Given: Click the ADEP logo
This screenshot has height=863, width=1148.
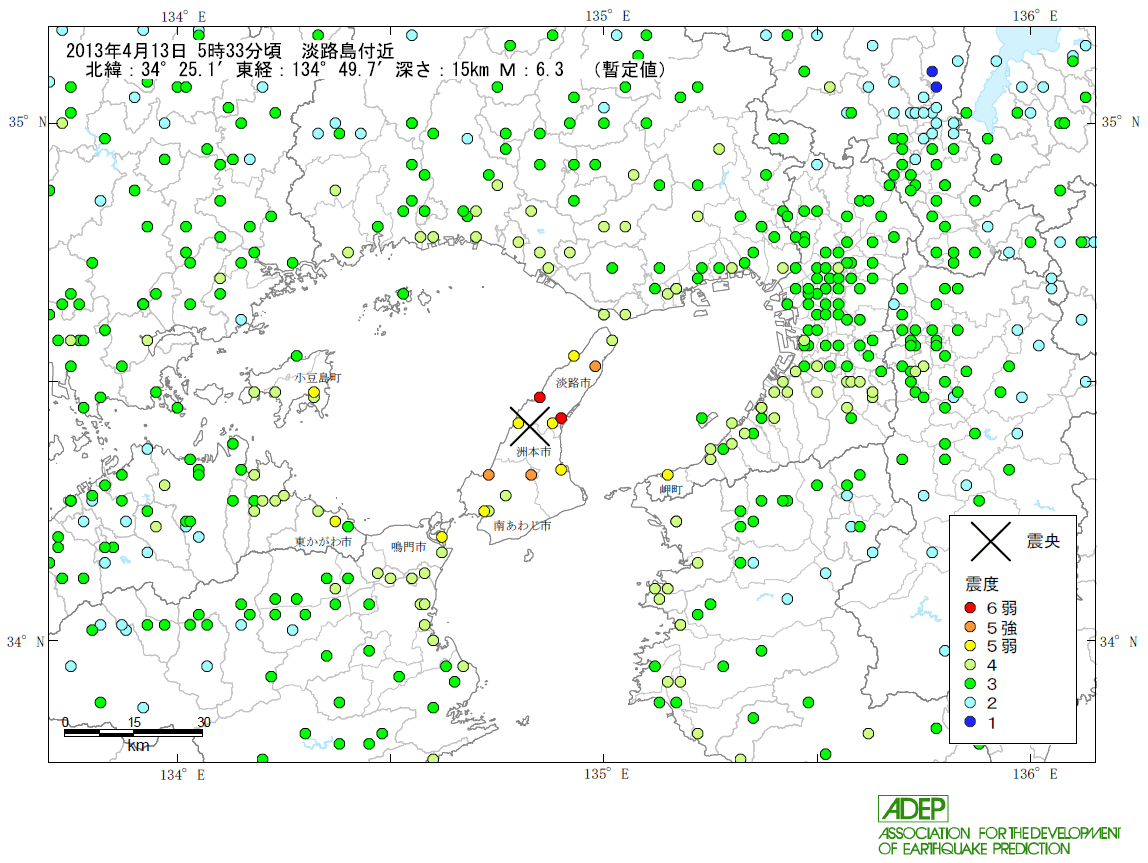Looking at the screenshot, I should point(913,809).
